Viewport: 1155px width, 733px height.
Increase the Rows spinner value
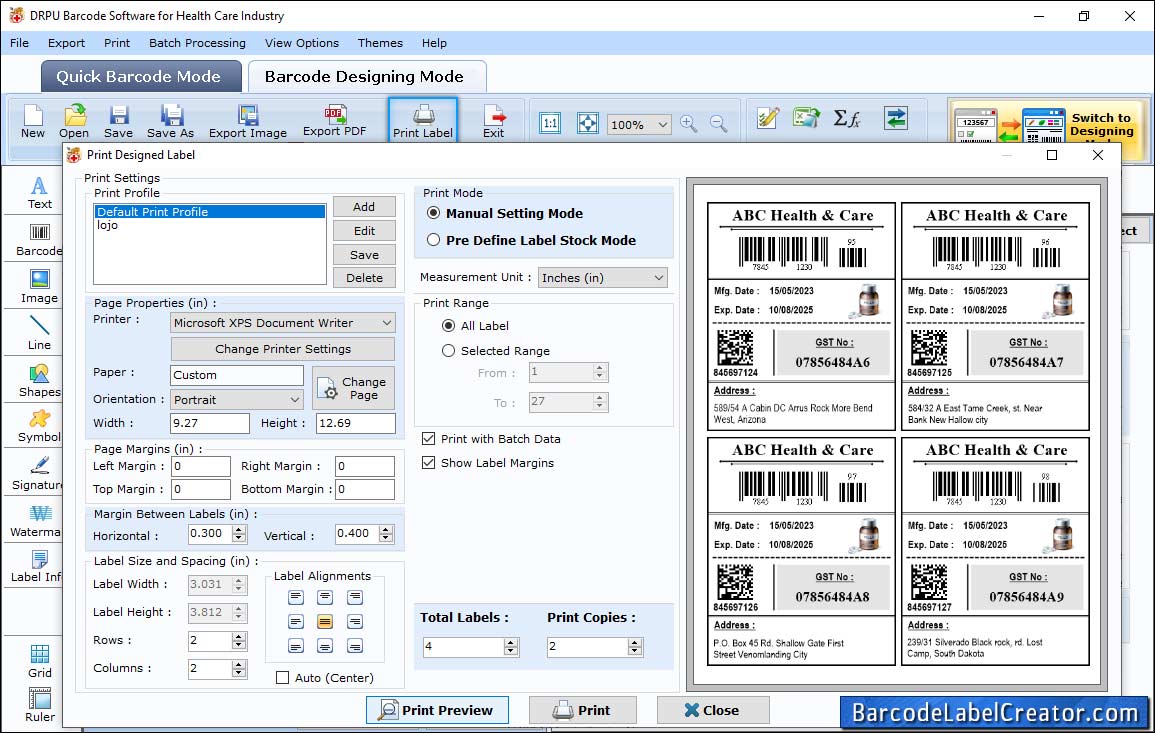pyautogui.click(x=239, y=636)
